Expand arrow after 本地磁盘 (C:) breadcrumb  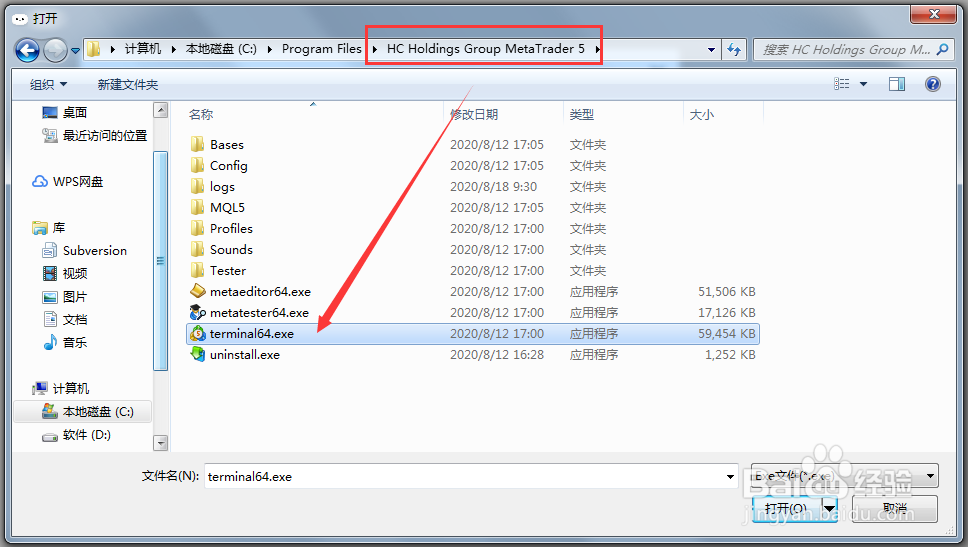pyautogui.click(x=270, y=49)
